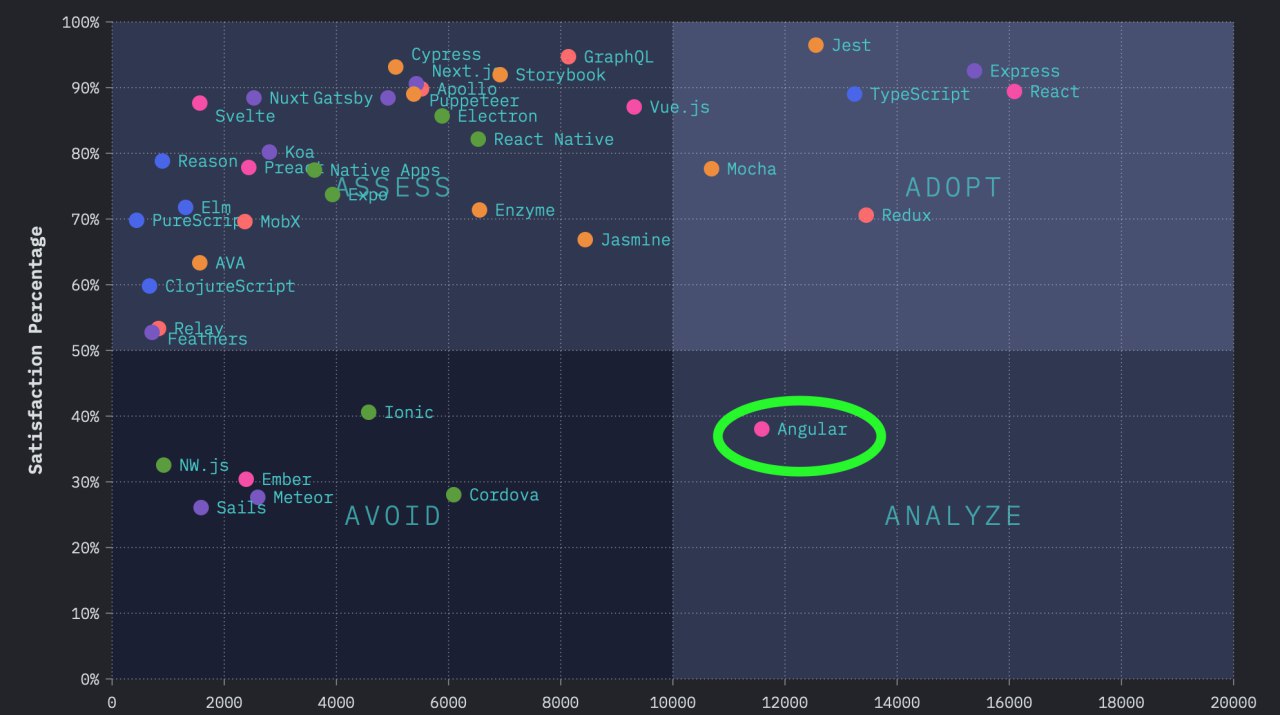The width and height of the screenshot is (1280, 715).
Task: Select the purple Meteor data point
Action: 258,497
